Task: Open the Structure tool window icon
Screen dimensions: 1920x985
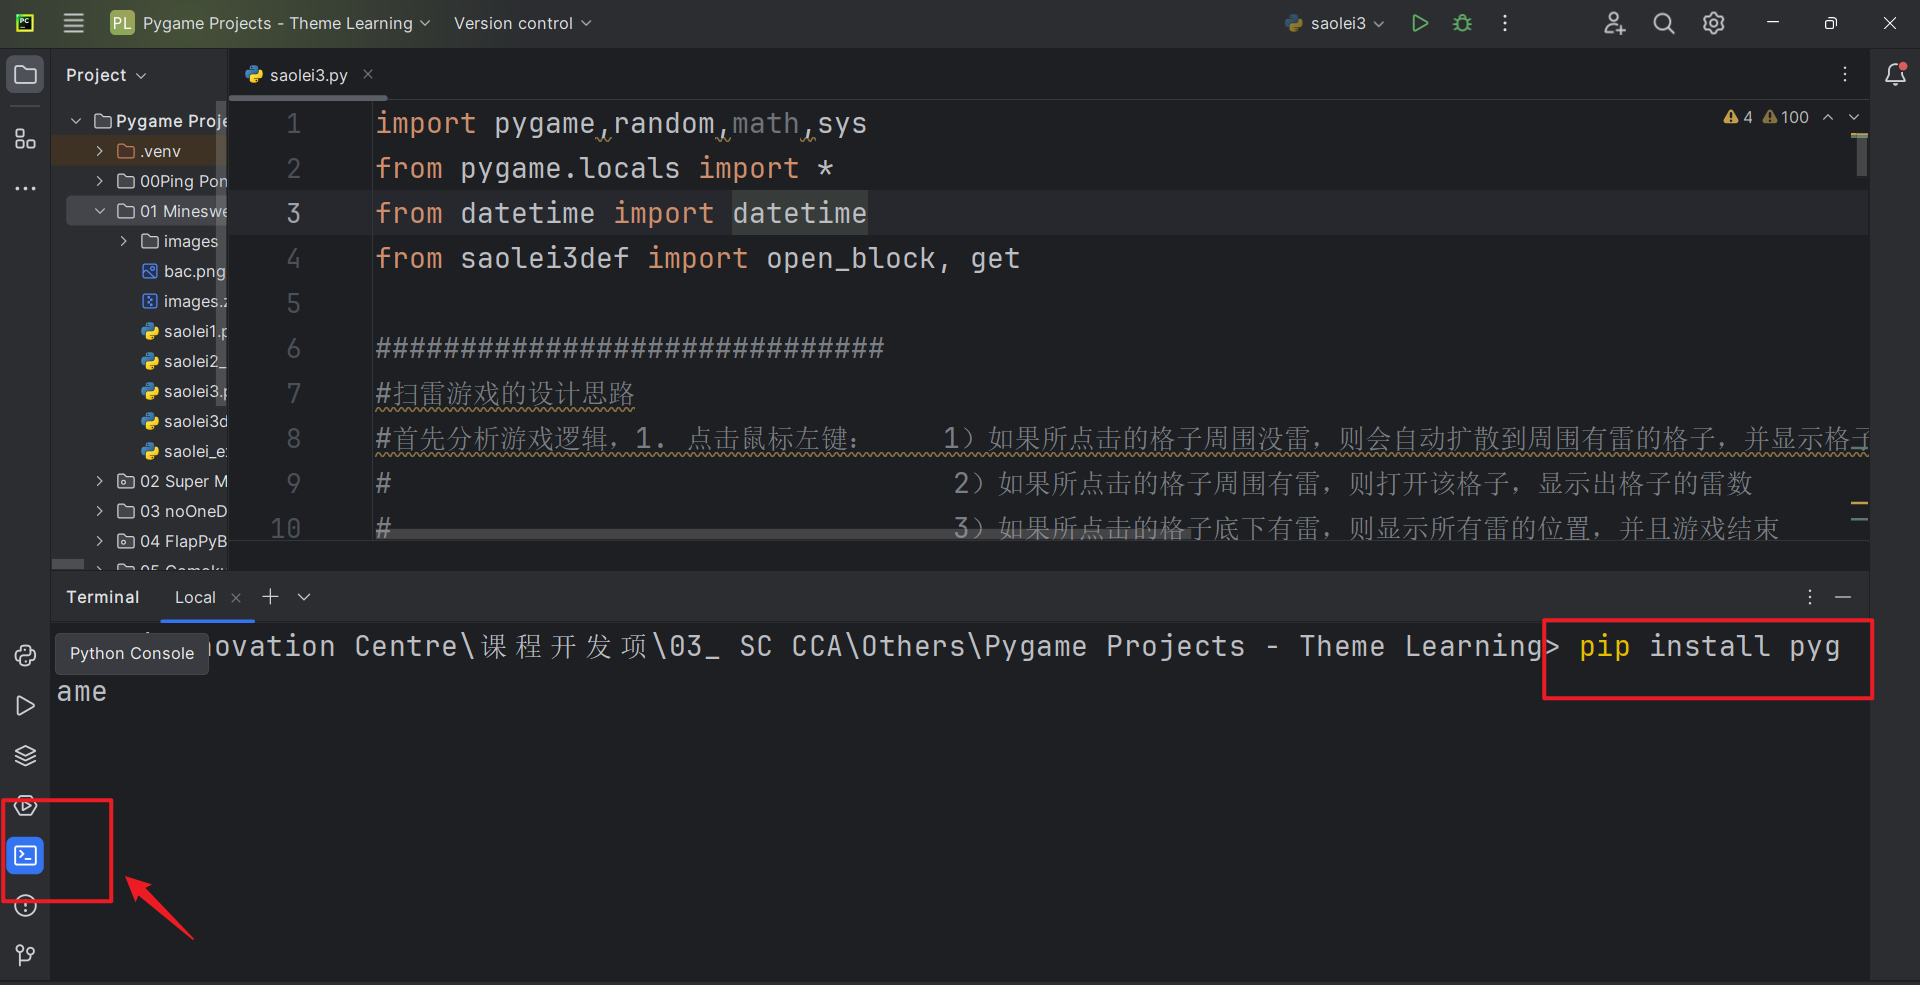Action: pyautogui.click(x=25, y=139)
